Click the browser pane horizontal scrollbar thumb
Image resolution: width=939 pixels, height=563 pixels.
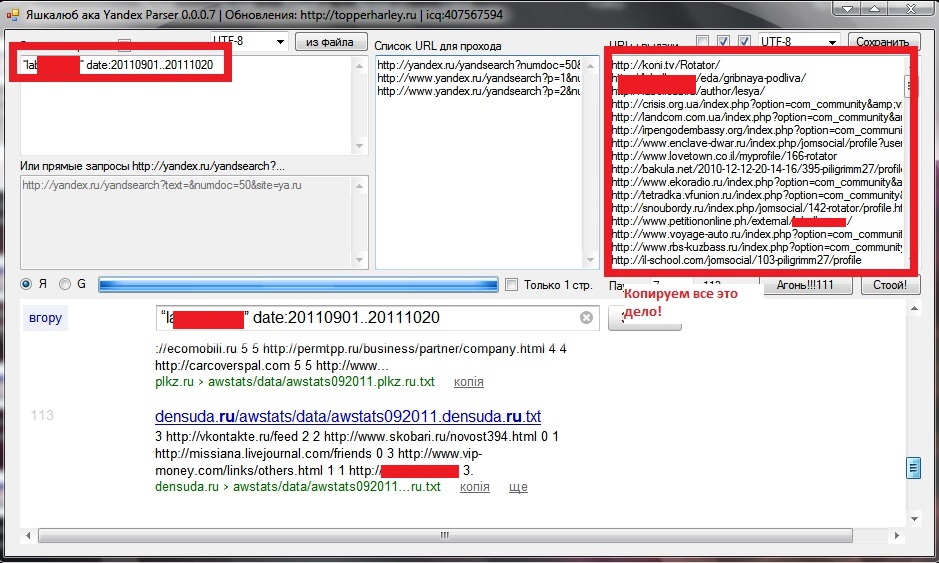446,535
